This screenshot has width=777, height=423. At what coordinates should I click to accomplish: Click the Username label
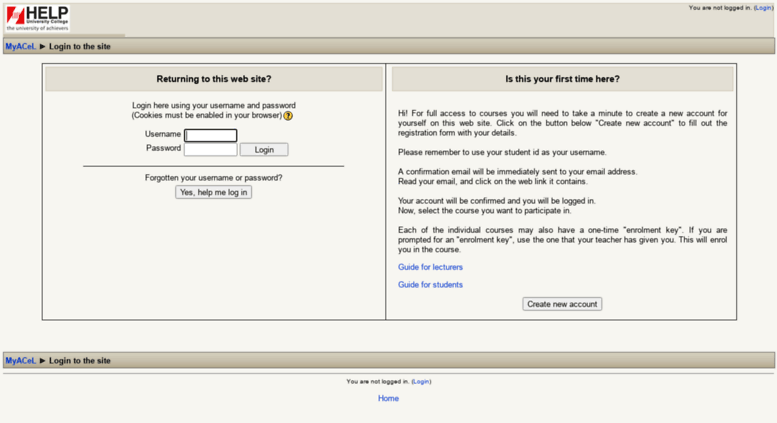point(163,134)
